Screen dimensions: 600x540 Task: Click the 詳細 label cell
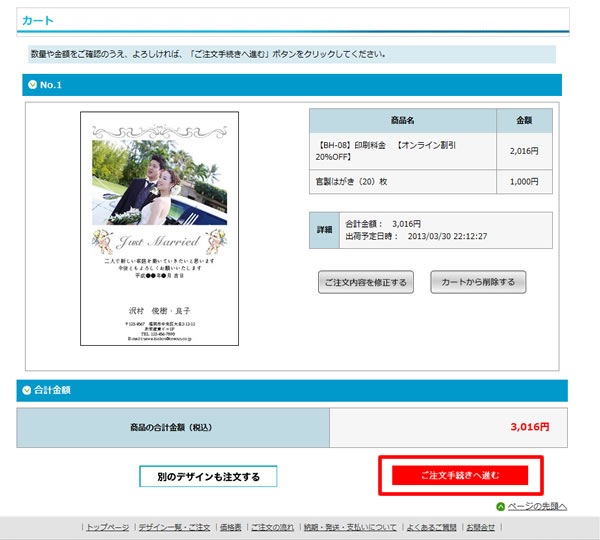point(324,230)
